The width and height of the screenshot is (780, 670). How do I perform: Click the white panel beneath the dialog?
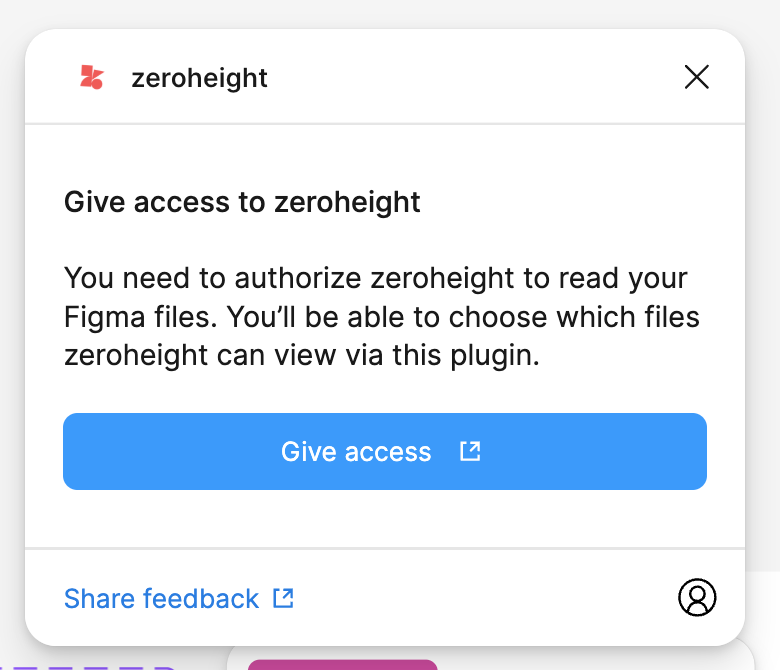click(x=600, y=660)
